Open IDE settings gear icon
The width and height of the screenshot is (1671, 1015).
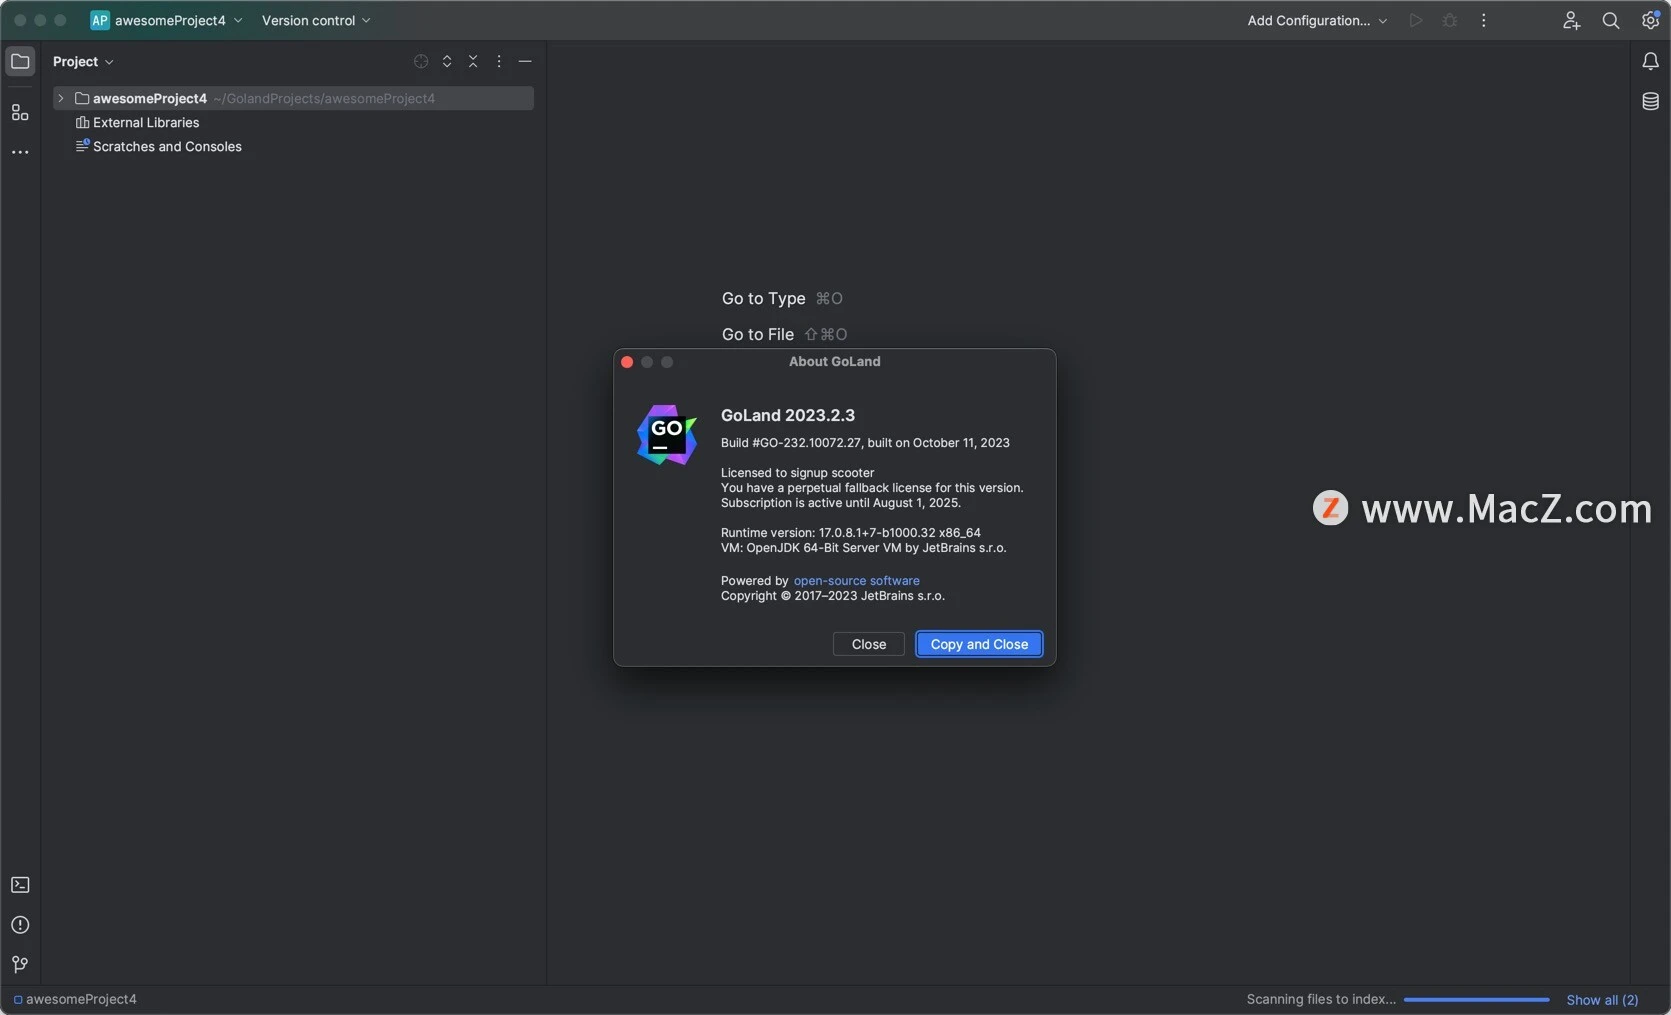point(1650,20)
